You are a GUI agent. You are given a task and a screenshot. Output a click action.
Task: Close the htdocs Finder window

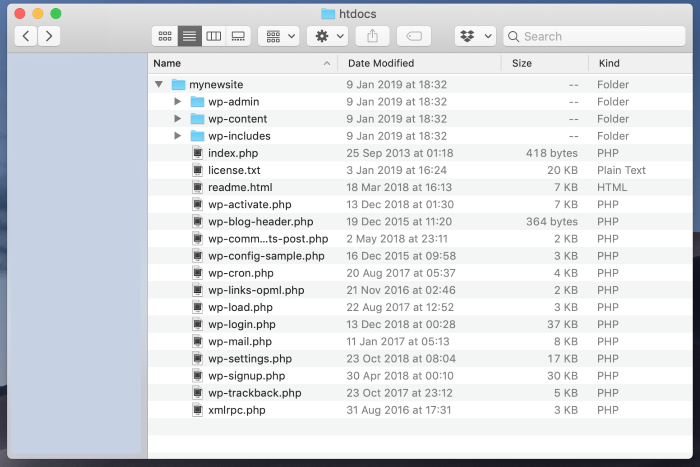(20, 13)
